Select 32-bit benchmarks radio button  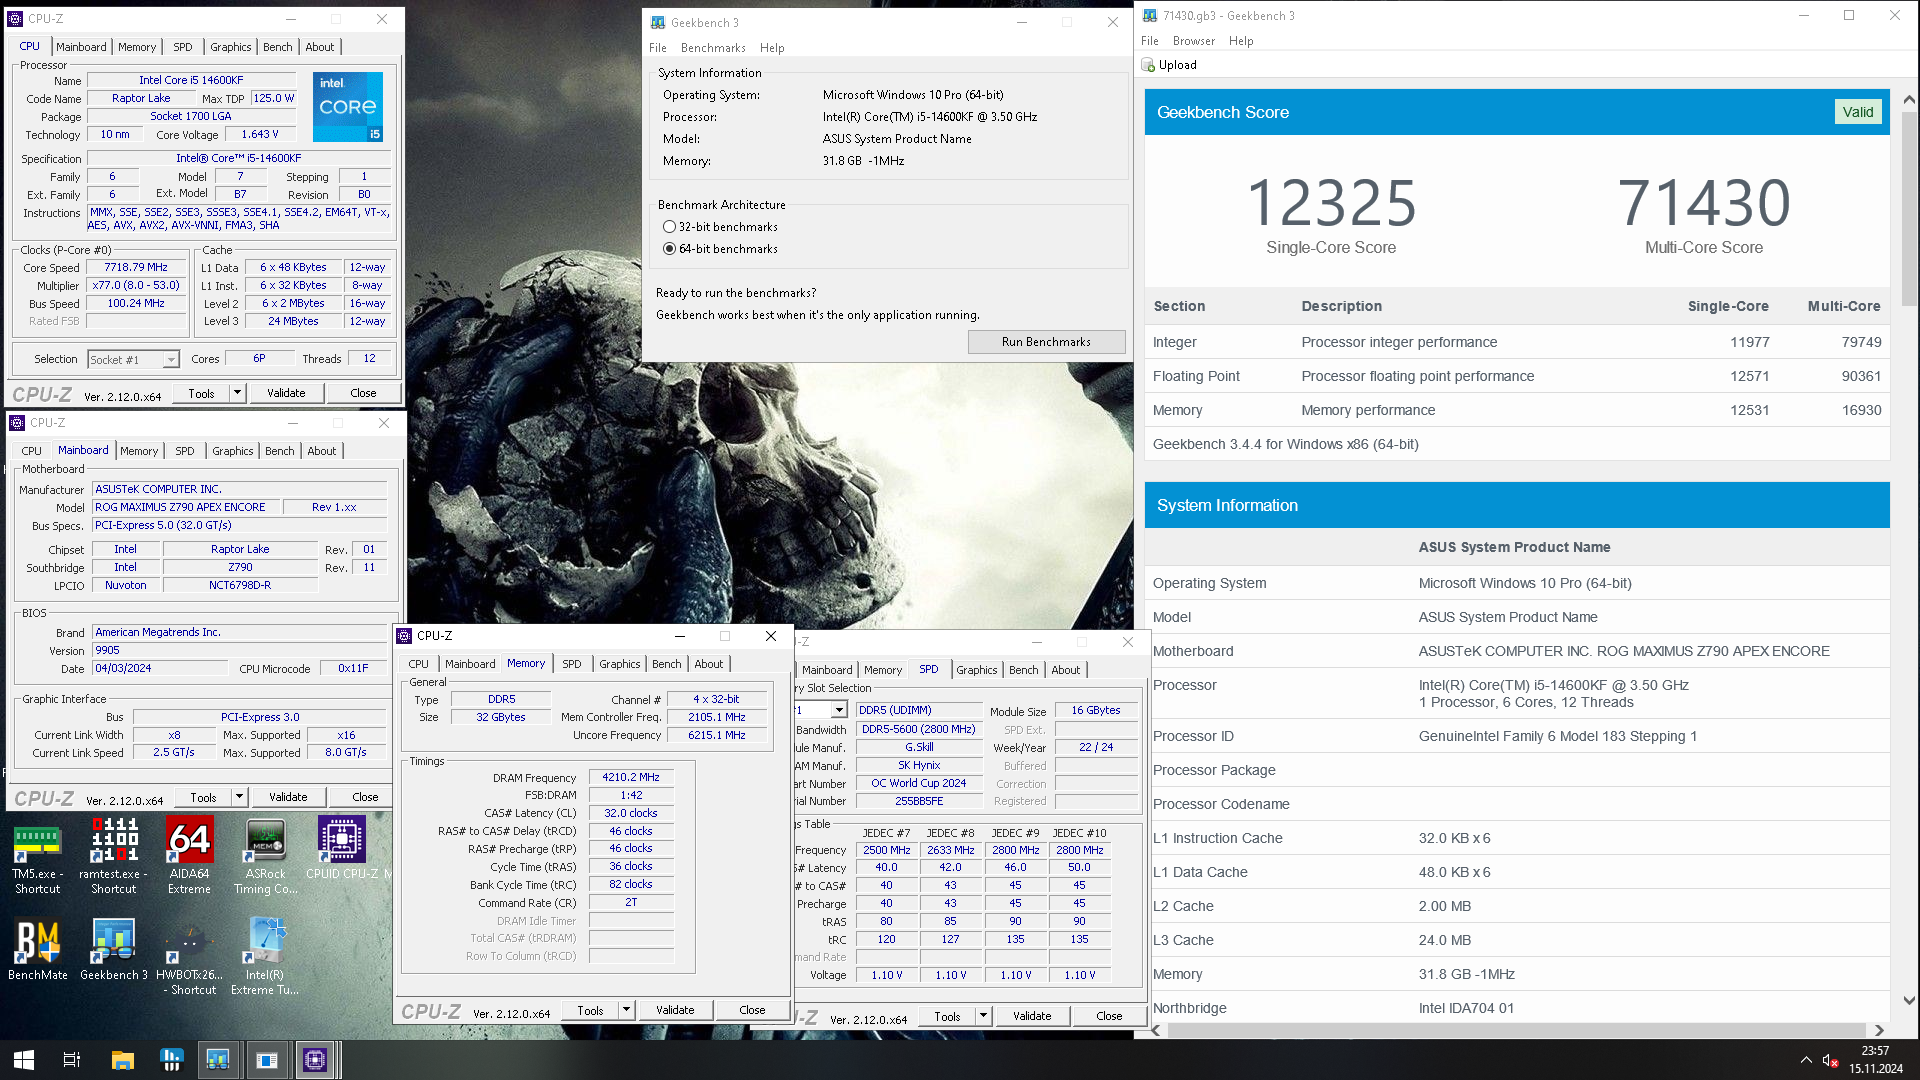click(669, 227)
